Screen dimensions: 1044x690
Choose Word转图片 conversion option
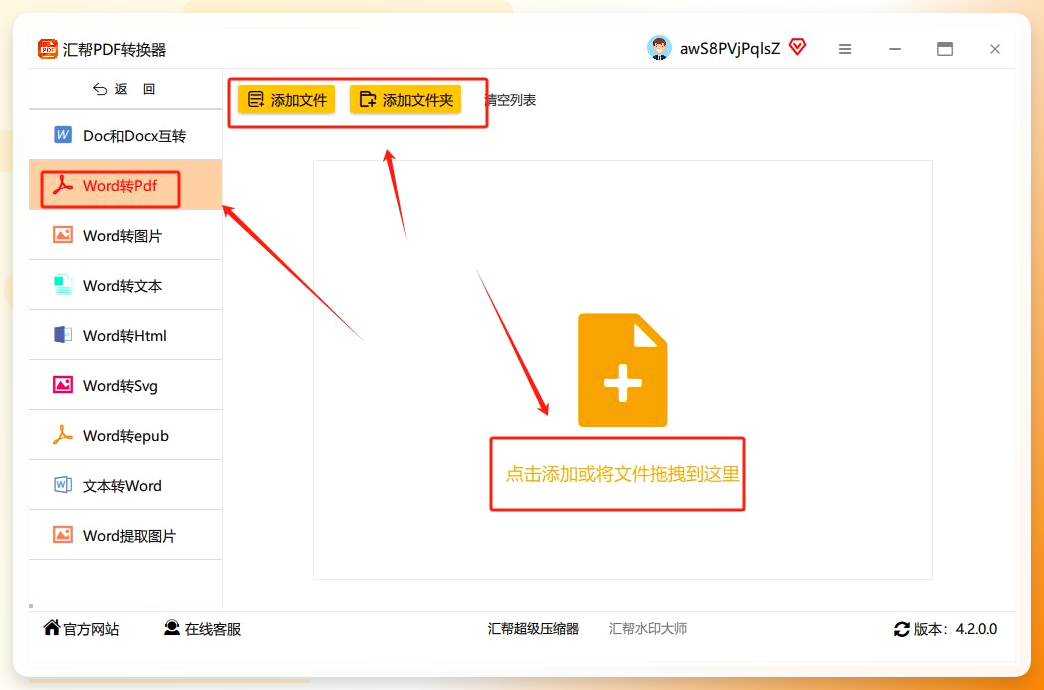click(126, 235)
